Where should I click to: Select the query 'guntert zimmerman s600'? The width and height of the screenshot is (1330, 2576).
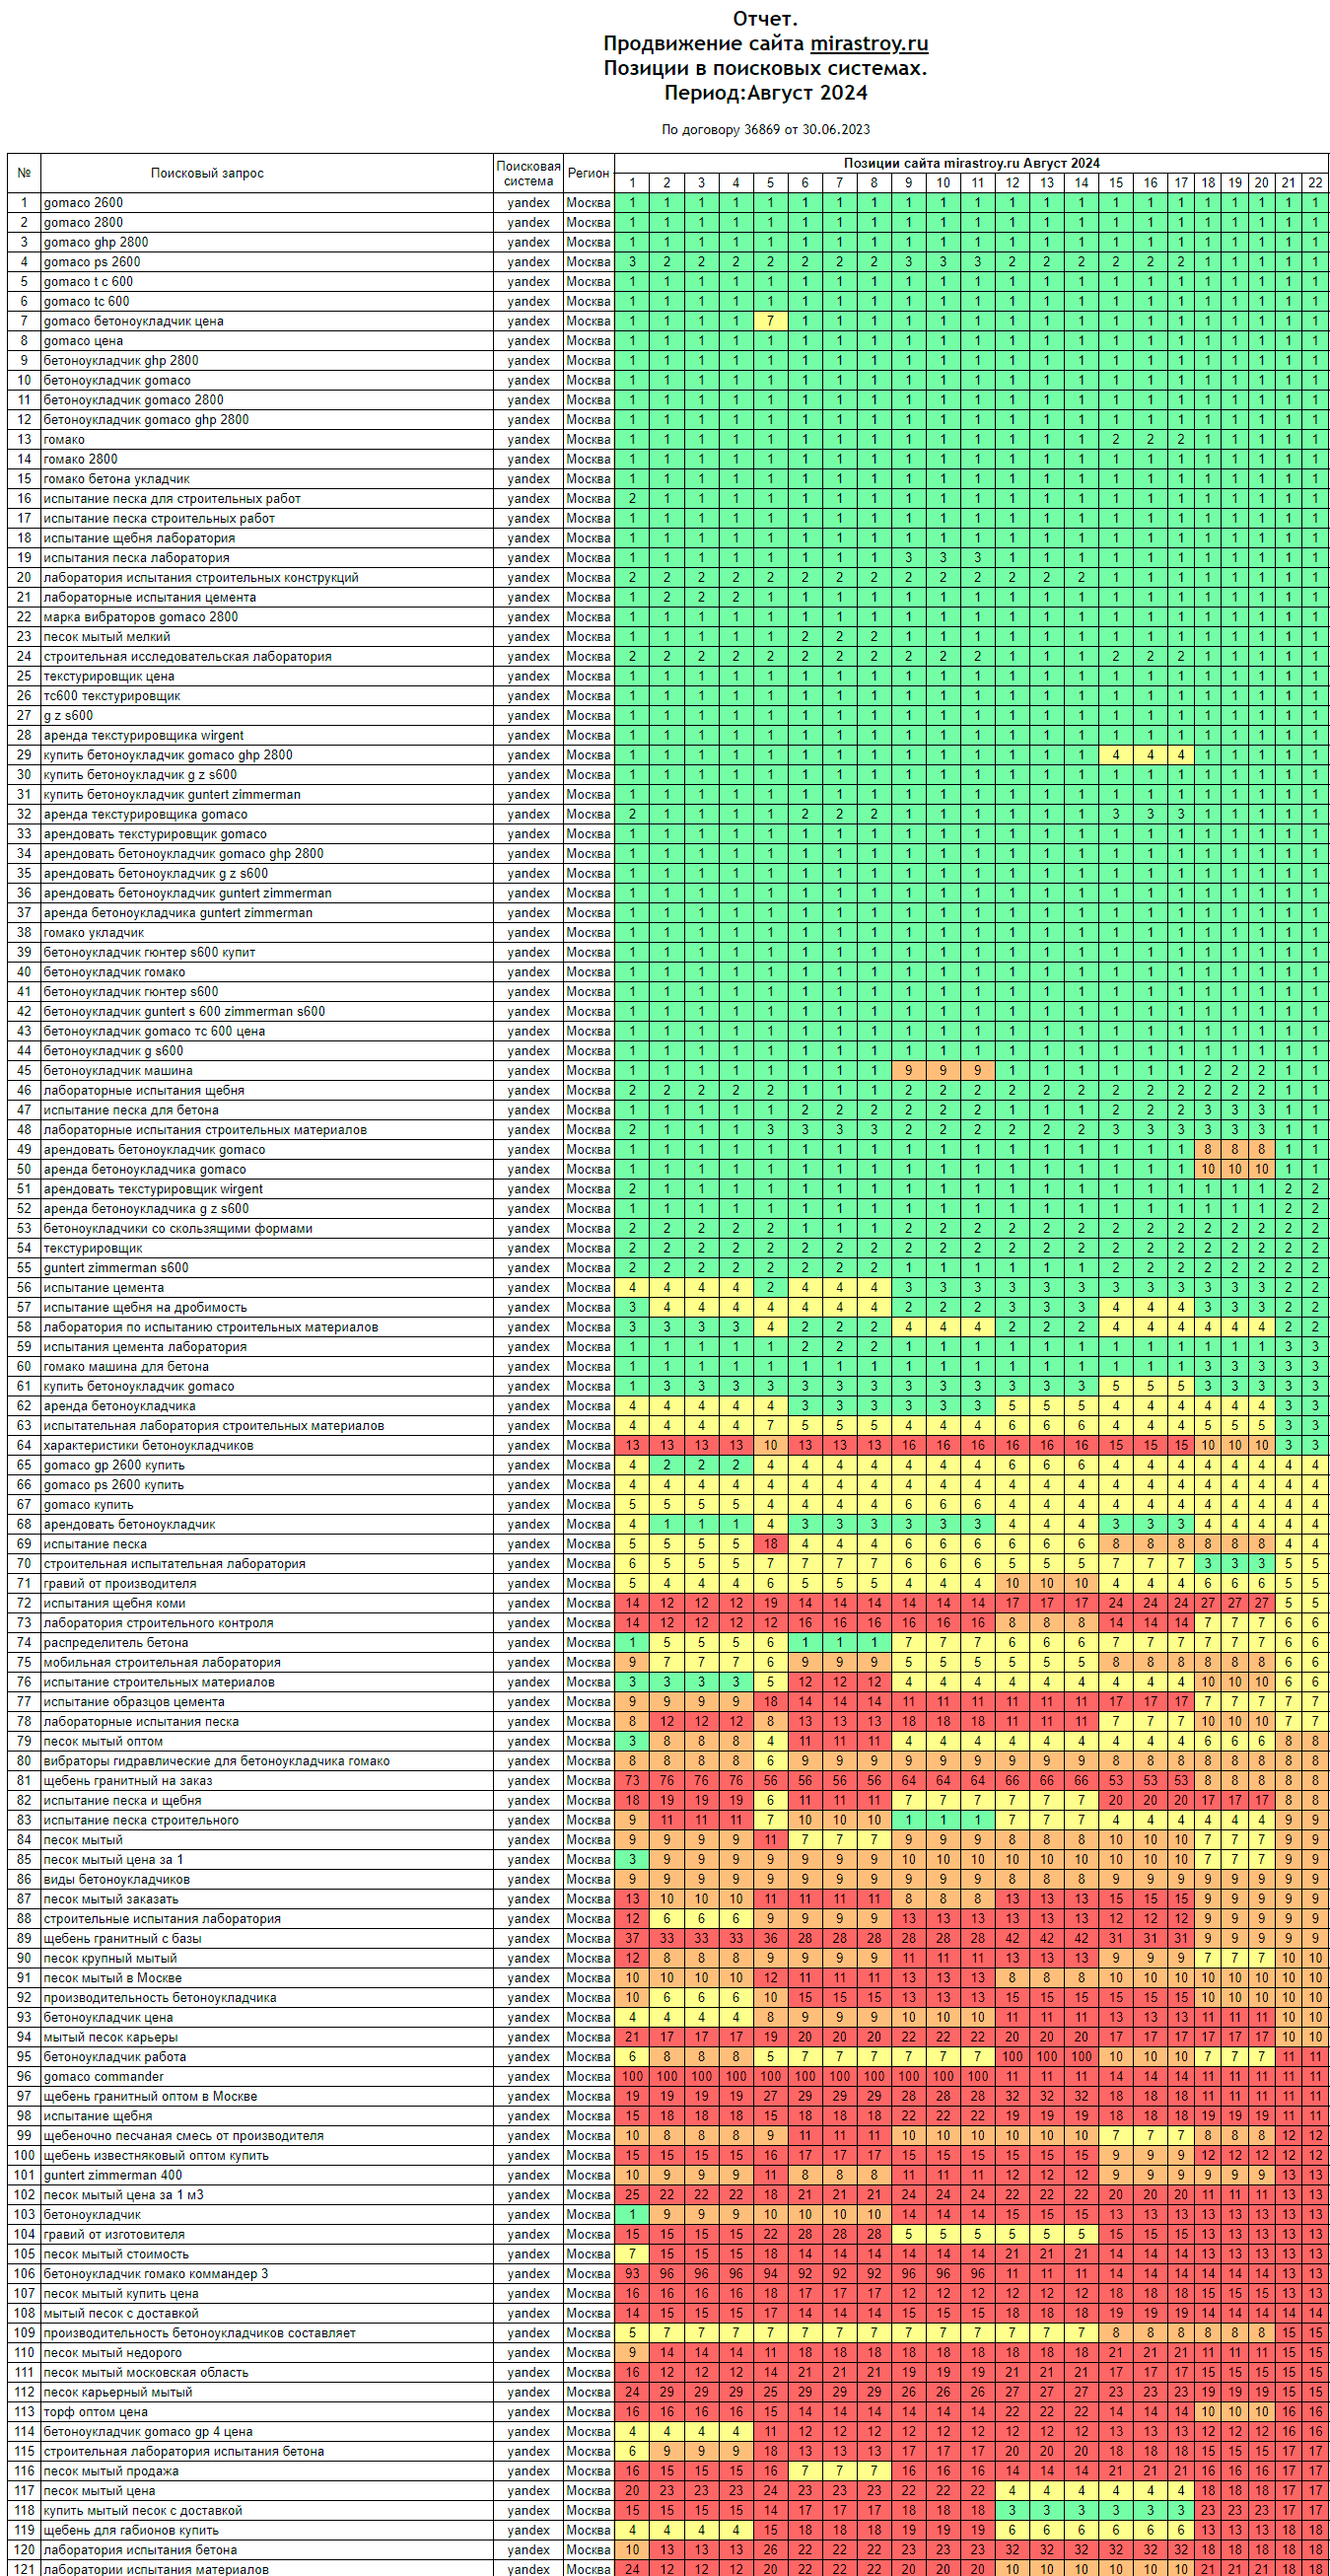pyautogui.click(x=116, y=1268)
